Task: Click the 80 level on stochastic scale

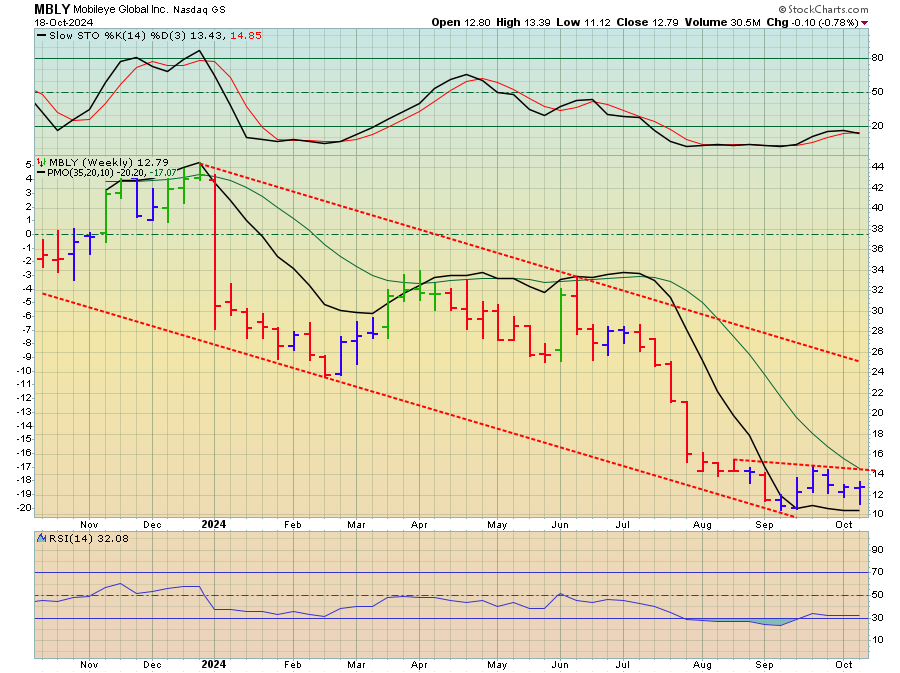Action: click(876, 58)
